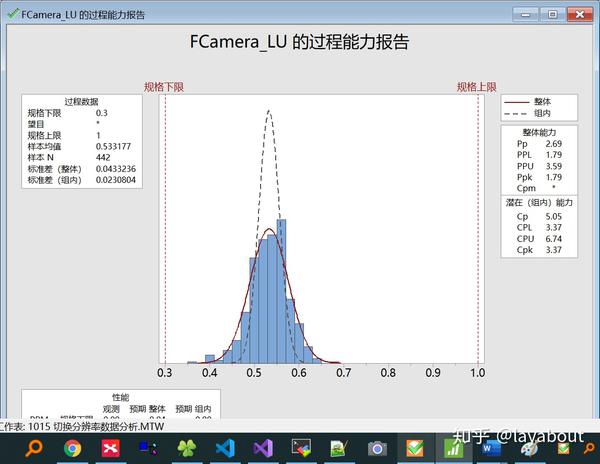Click the x-axis tick label 0.8
Viewport: 600px width, 464px height.
point(388,373)
